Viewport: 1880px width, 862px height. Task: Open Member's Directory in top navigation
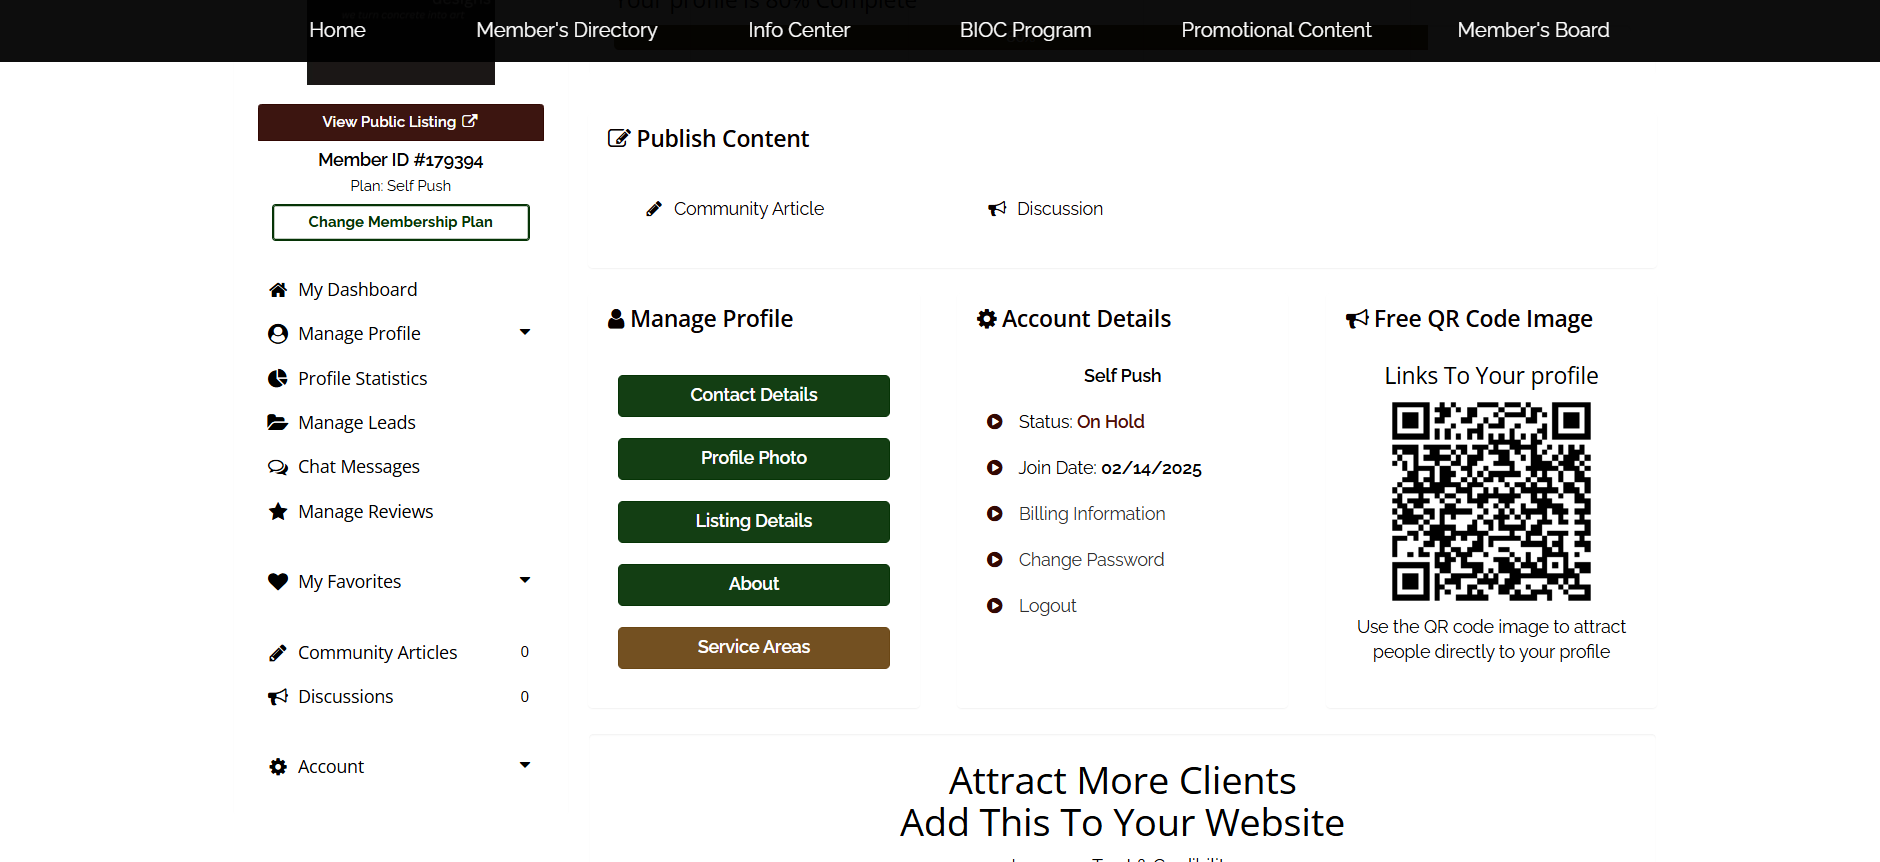[567, 30]
